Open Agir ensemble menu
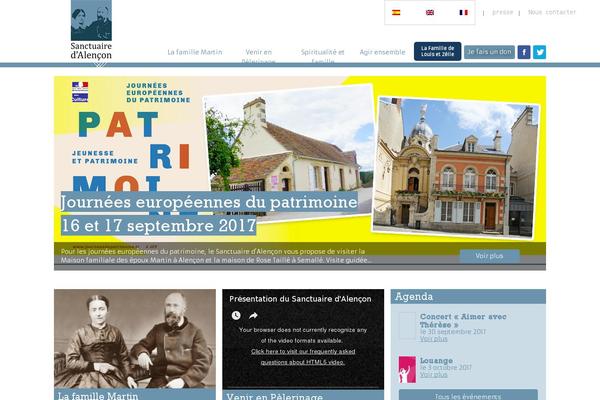Viewport: 600px width, 400px height. [x=382, y=52]
